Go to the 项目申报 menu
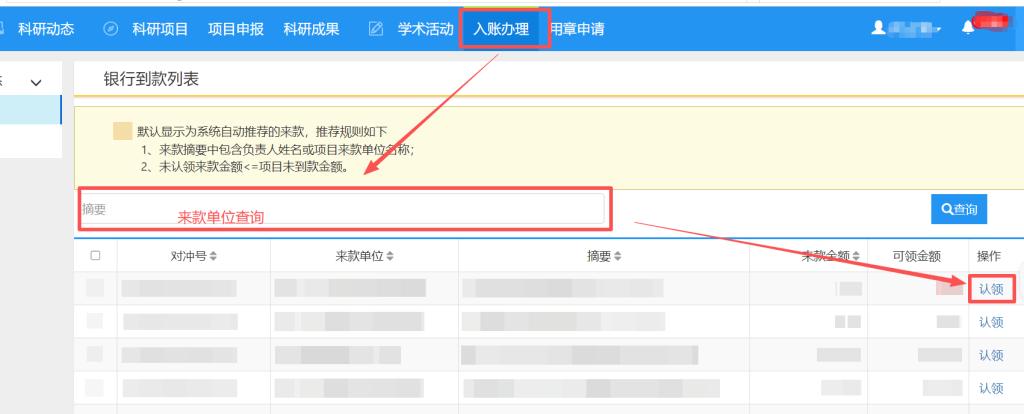The height and width of the screenshot is (414, 1024). click(236, 29)
